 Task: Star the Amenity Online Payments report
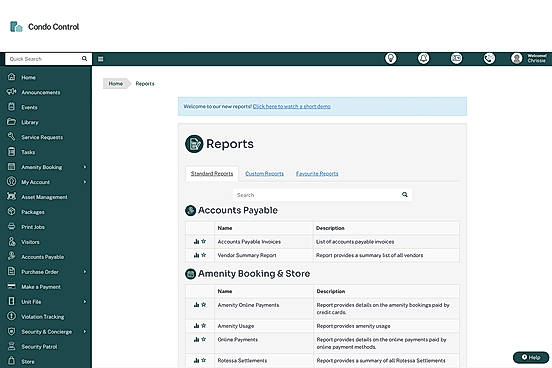[203, 305]
